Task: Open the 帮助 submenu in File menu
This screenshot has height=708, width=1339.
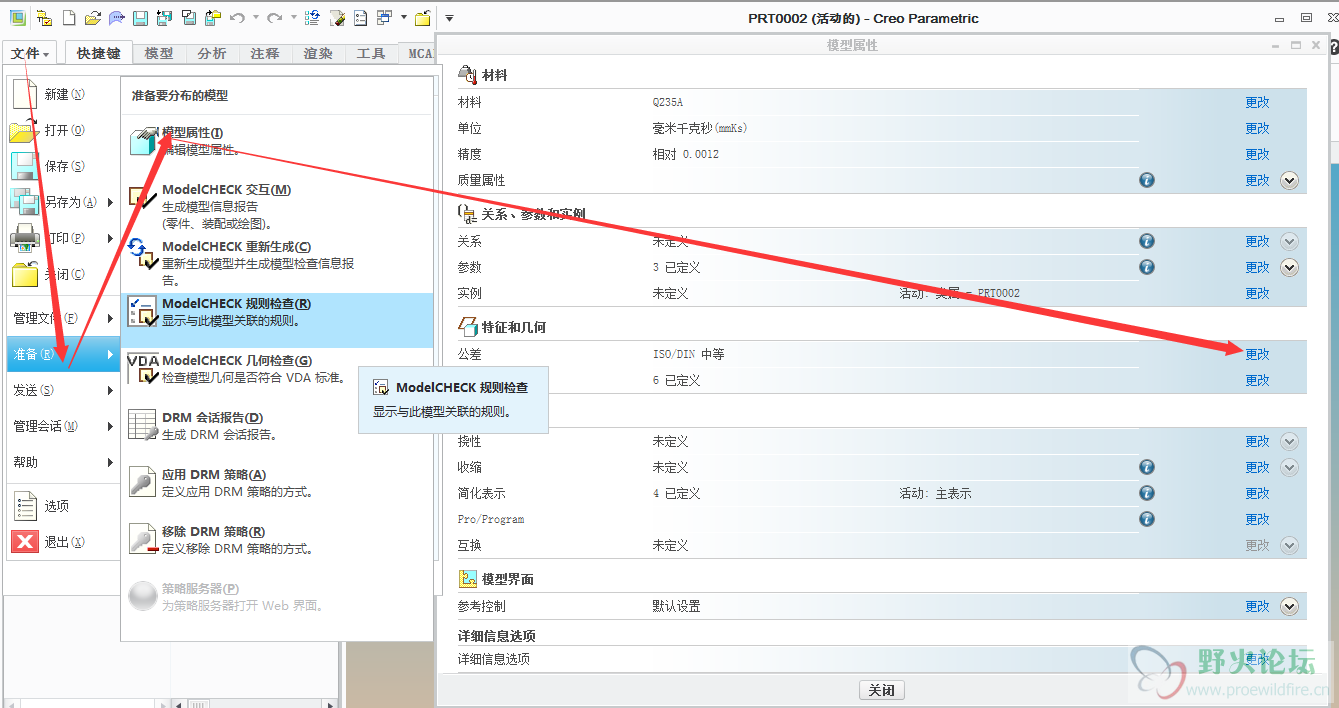Action: [63, 462]
